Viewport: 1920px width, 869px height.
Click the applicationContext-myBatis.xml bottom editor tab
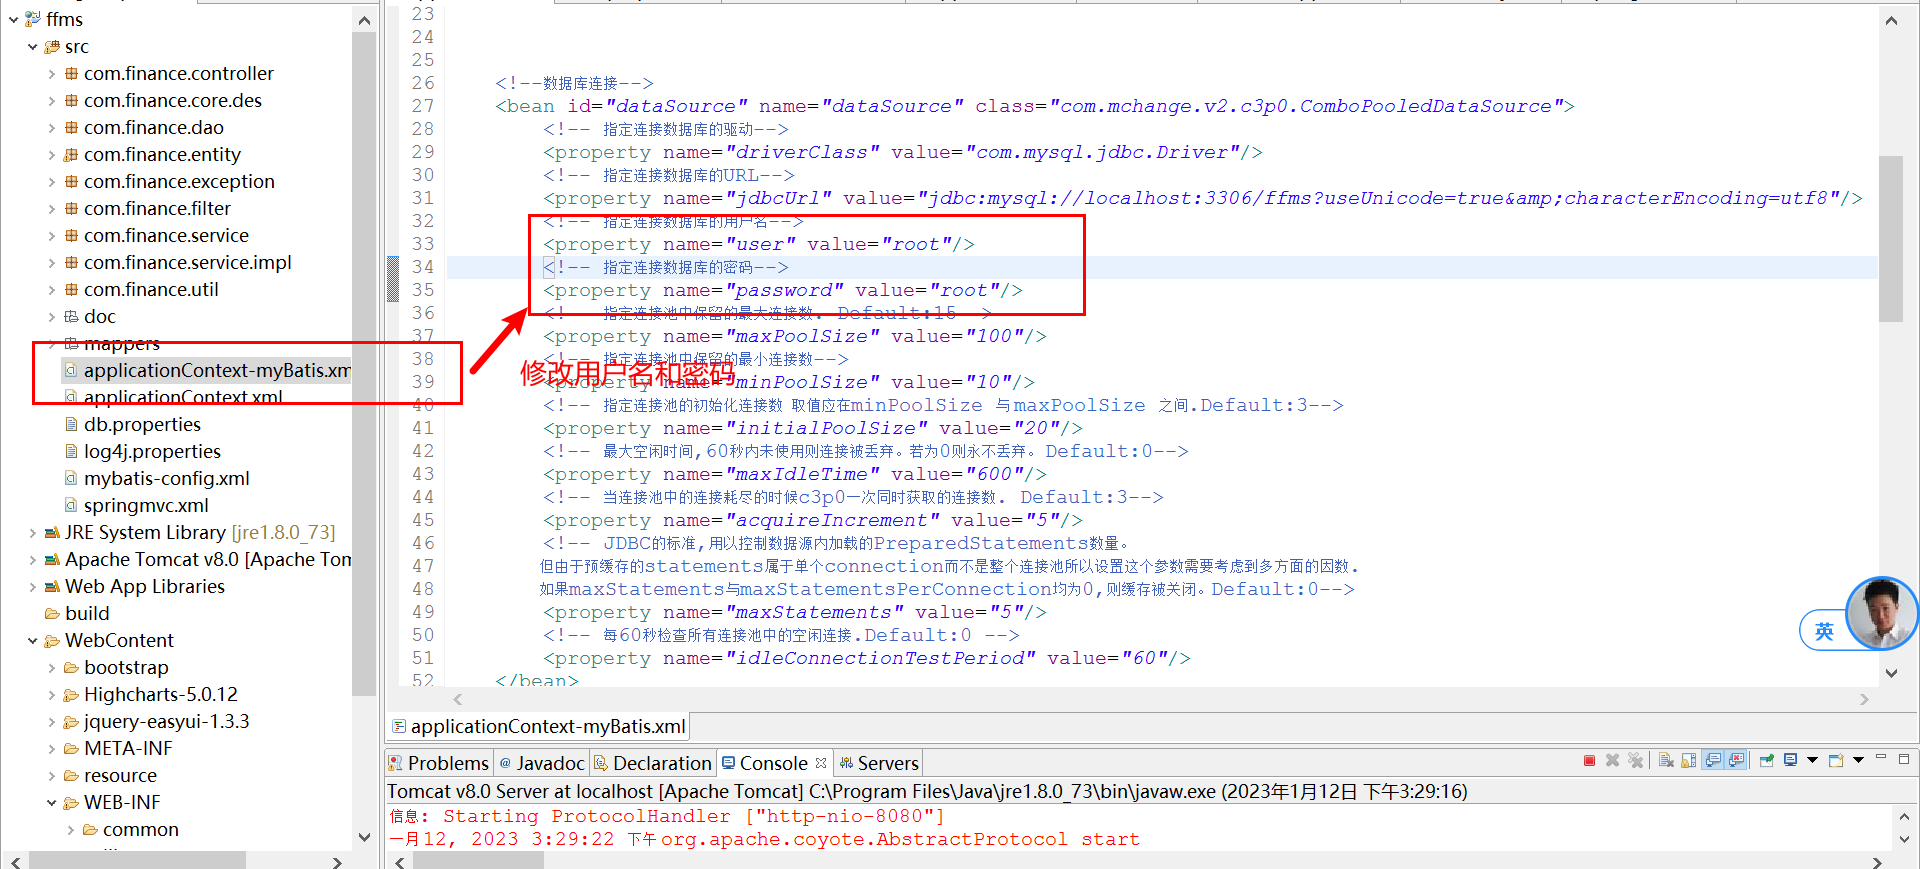pyautogui.click(x=538, y=726)
